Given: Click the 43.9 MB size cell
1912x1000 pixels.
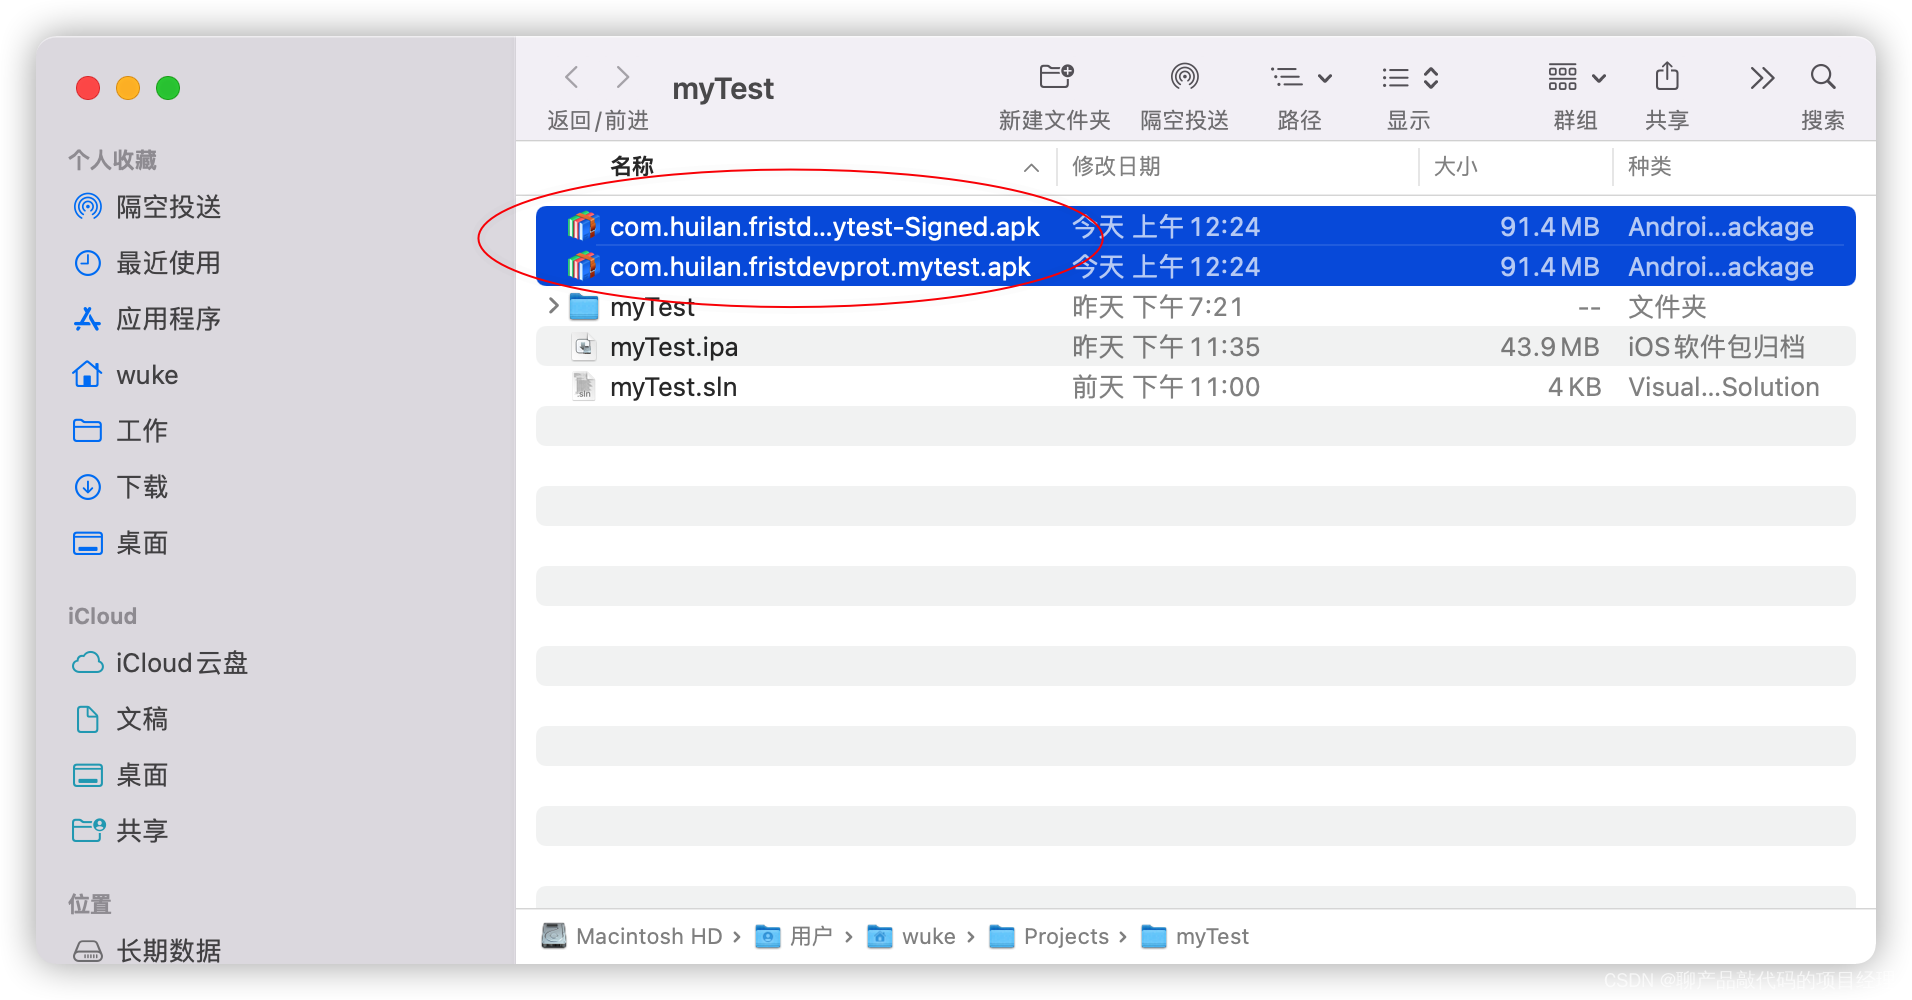Looking at the screenshot, I should click(1549, 347).
